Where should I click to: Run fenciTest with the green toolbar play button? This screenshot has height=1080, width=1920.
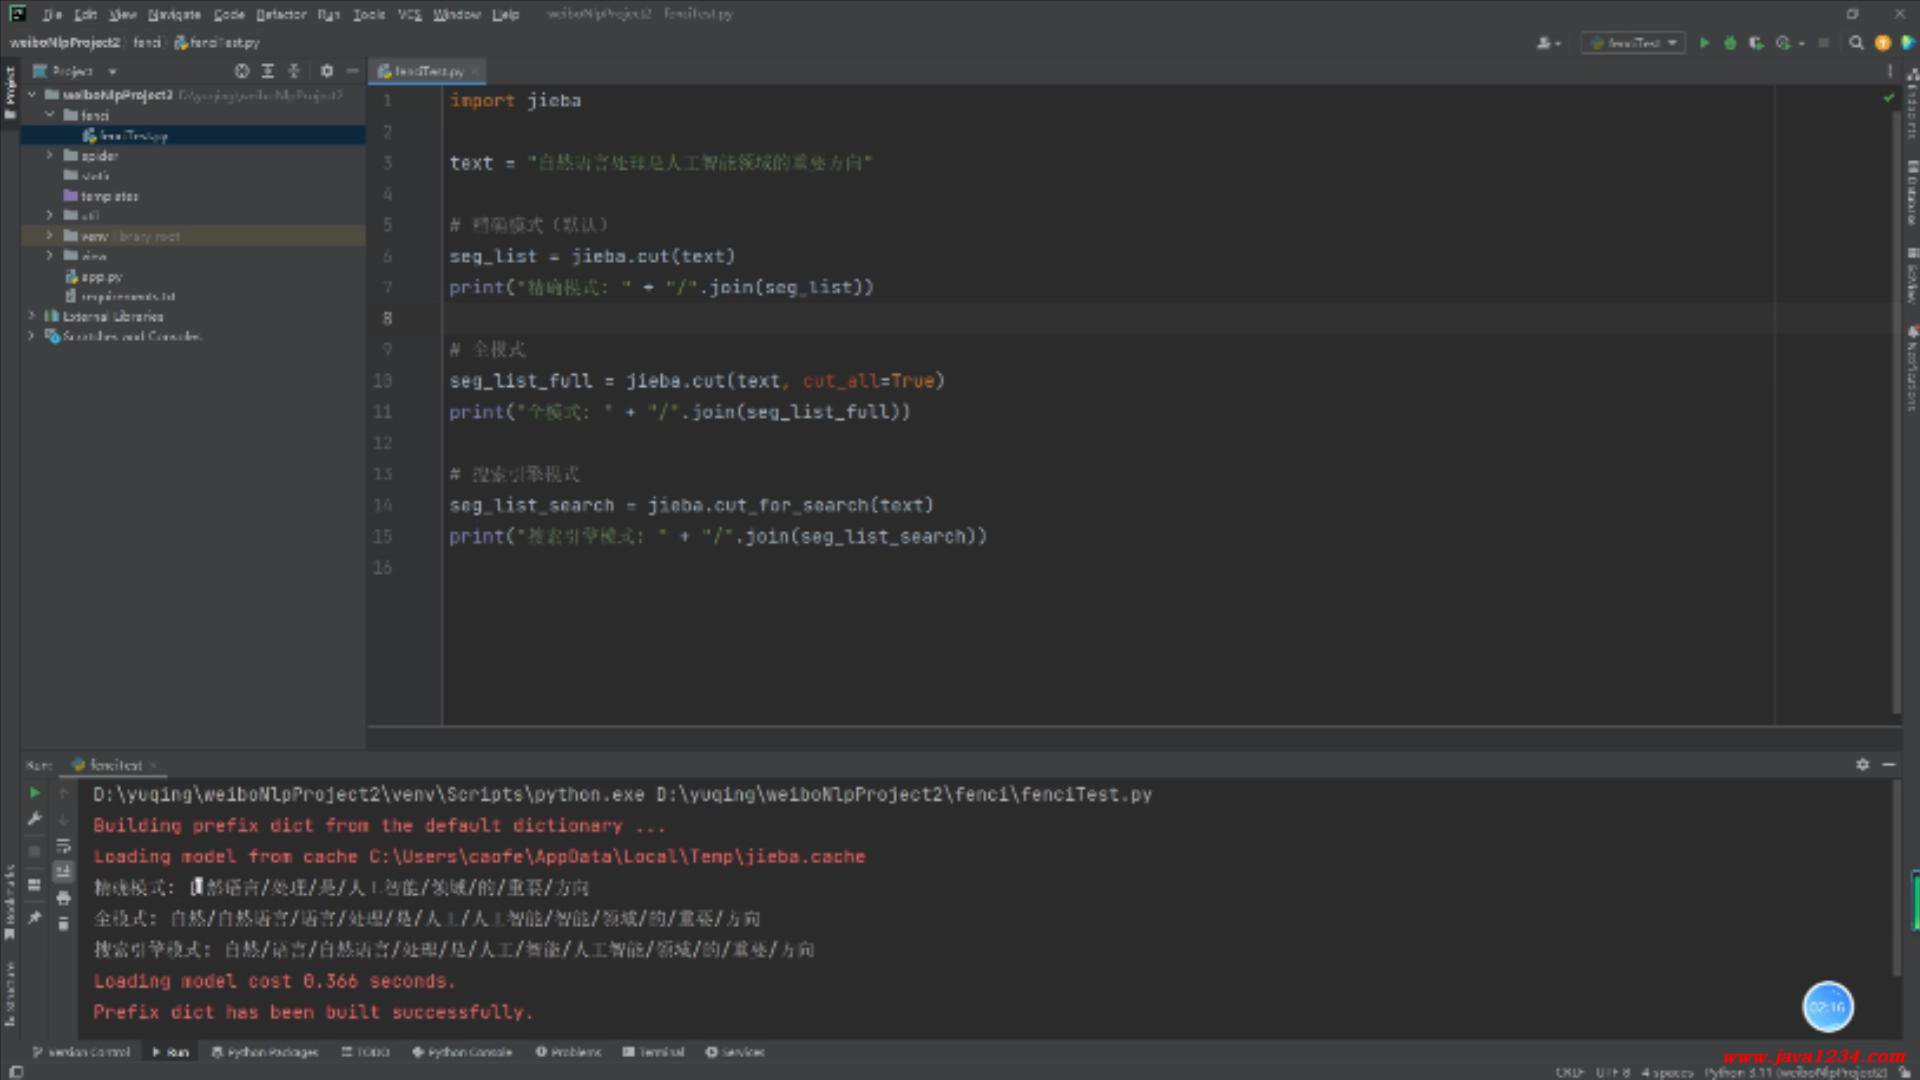coord(1704,43)
